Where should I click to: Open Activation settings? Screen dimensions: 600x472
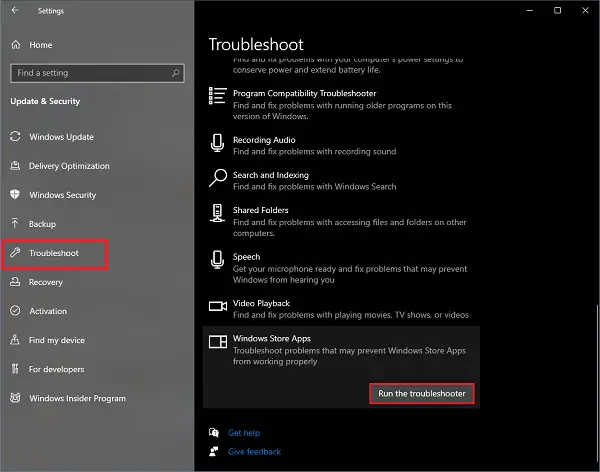coord(48,311)
